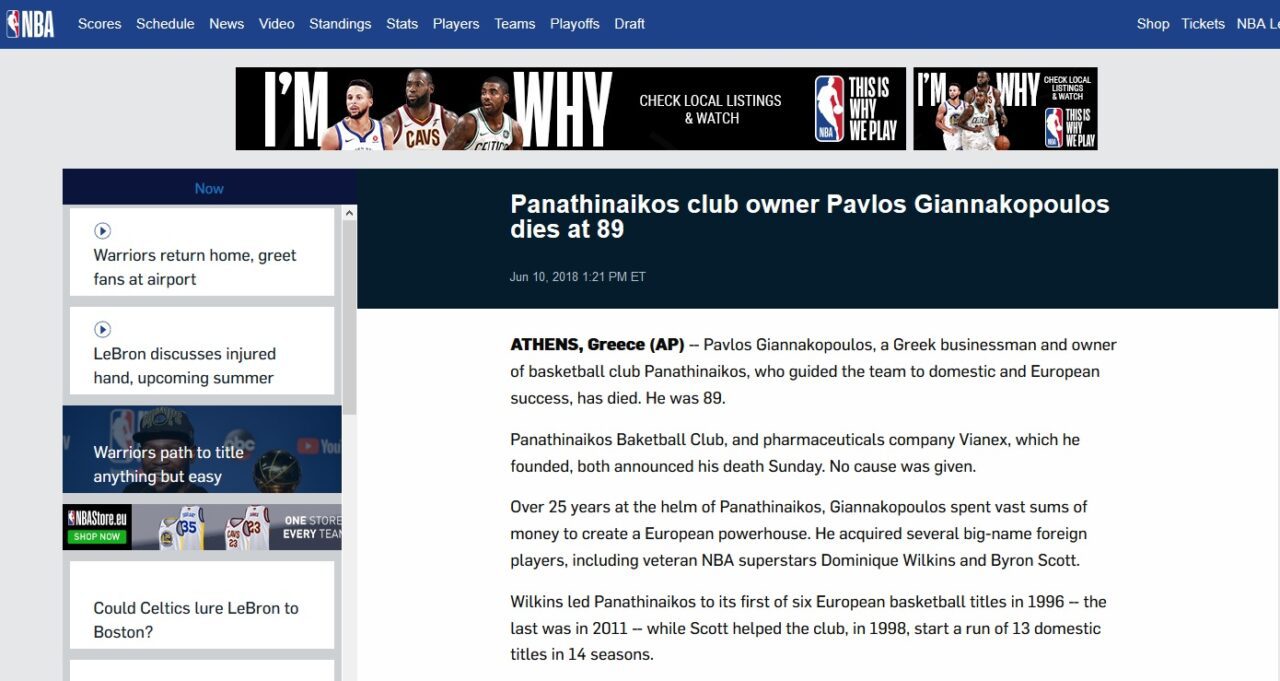
Task: Play the Warriors return home video icon
Action: [x=102, y=231]
